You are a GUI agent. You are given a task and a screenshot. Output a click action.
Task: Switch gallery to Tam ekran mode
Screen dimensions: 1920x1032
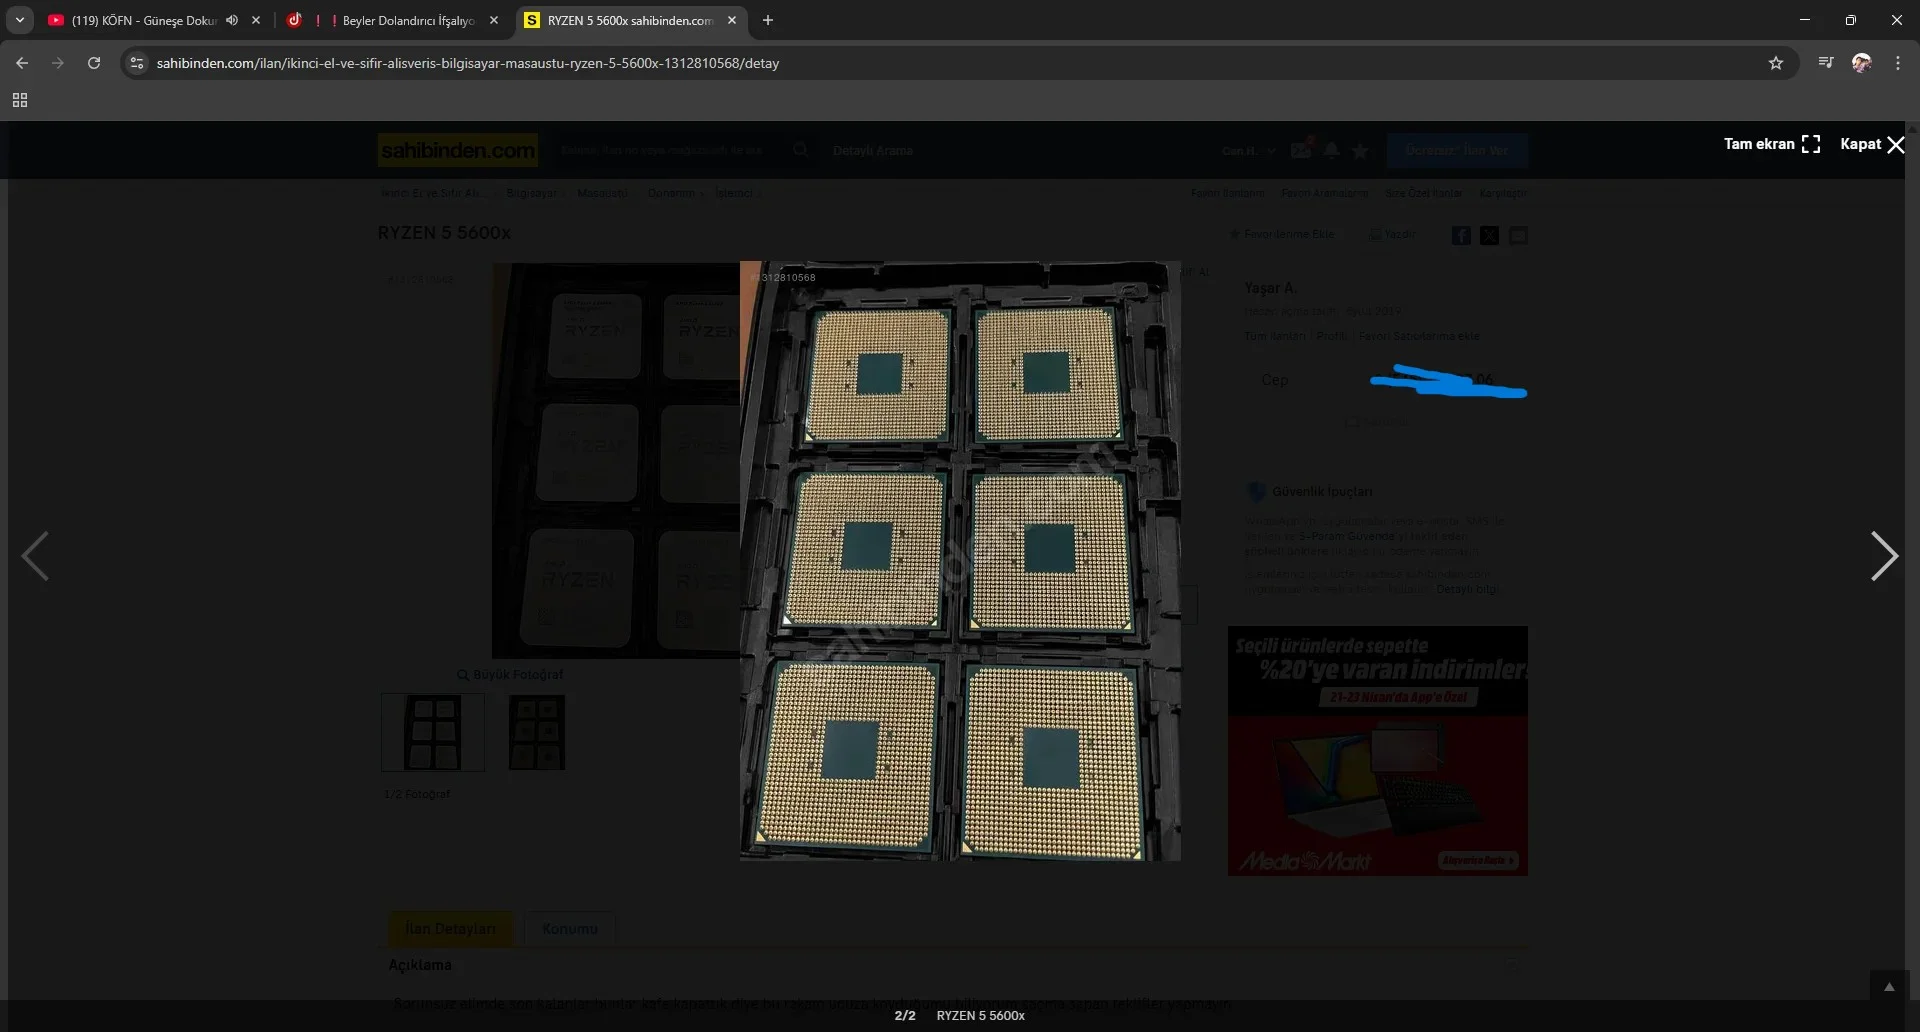tap(1772, 144)
